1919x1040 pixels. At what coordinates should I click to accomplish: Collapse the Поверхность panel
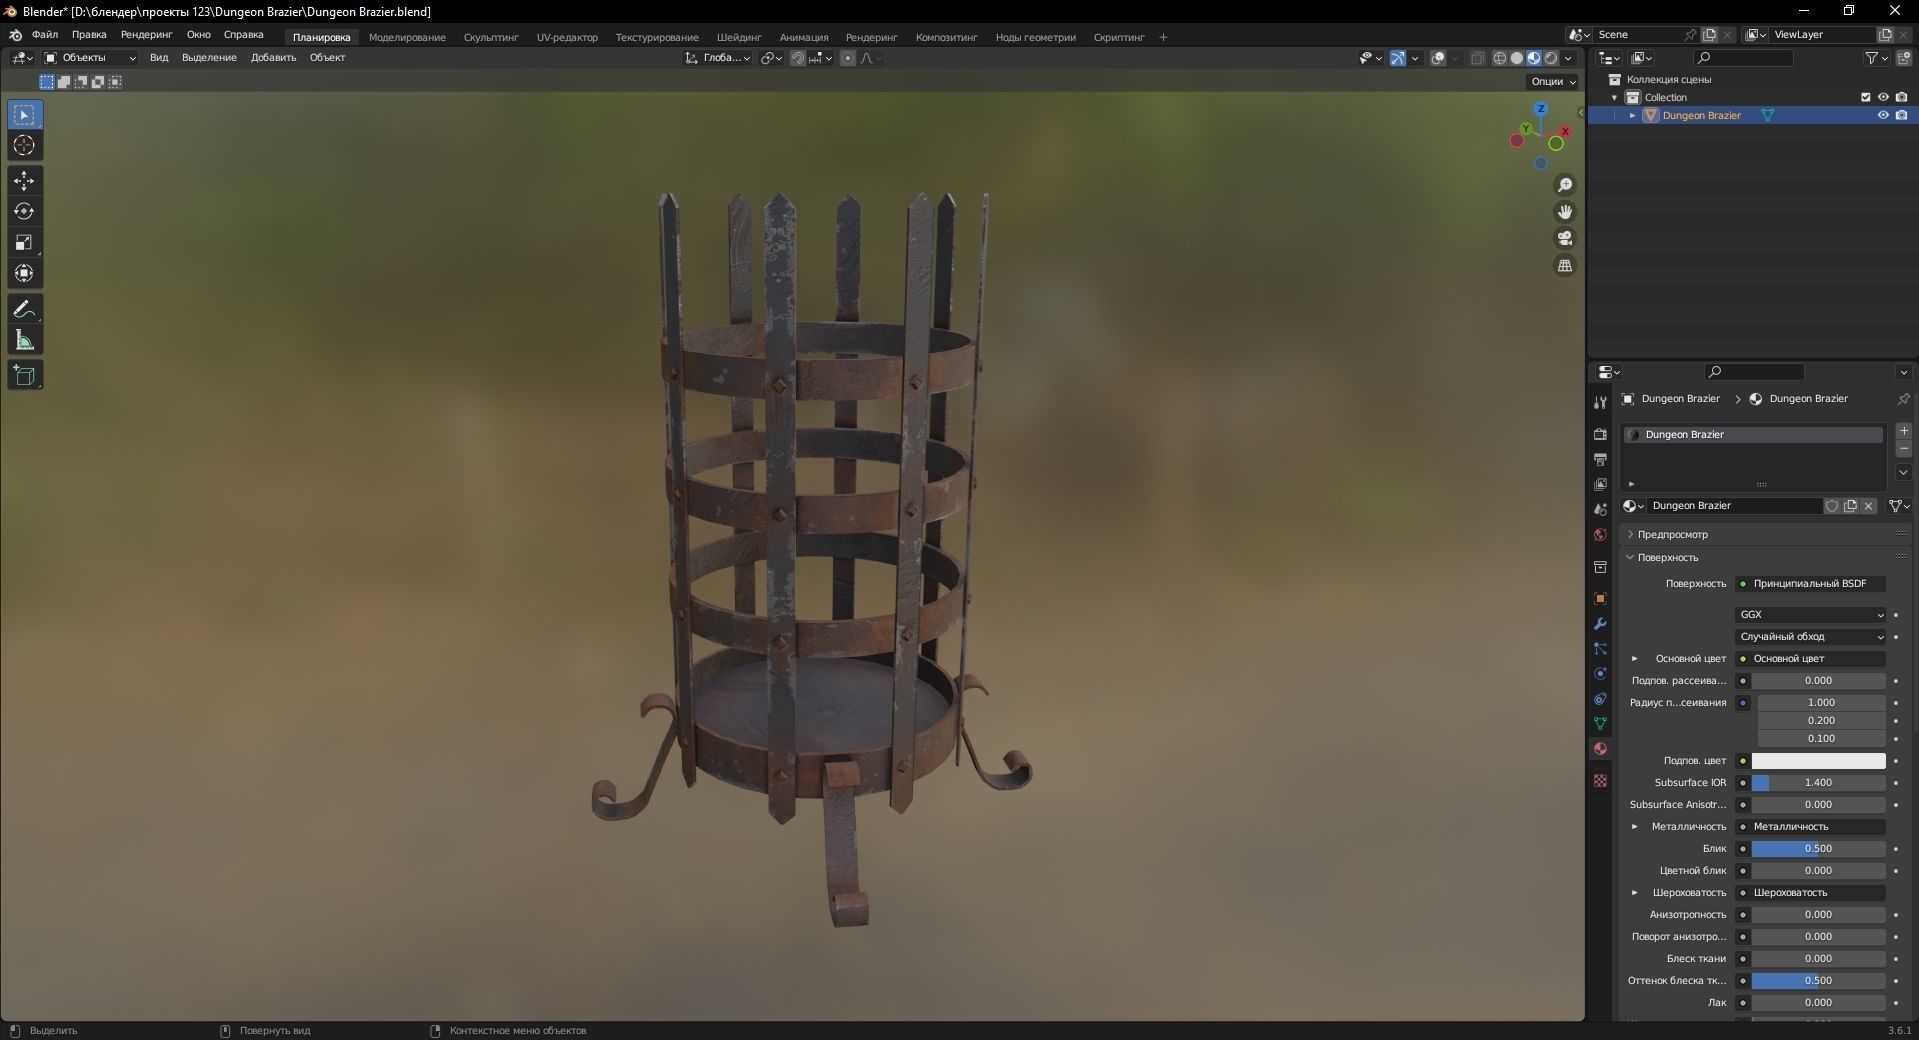1667,558
